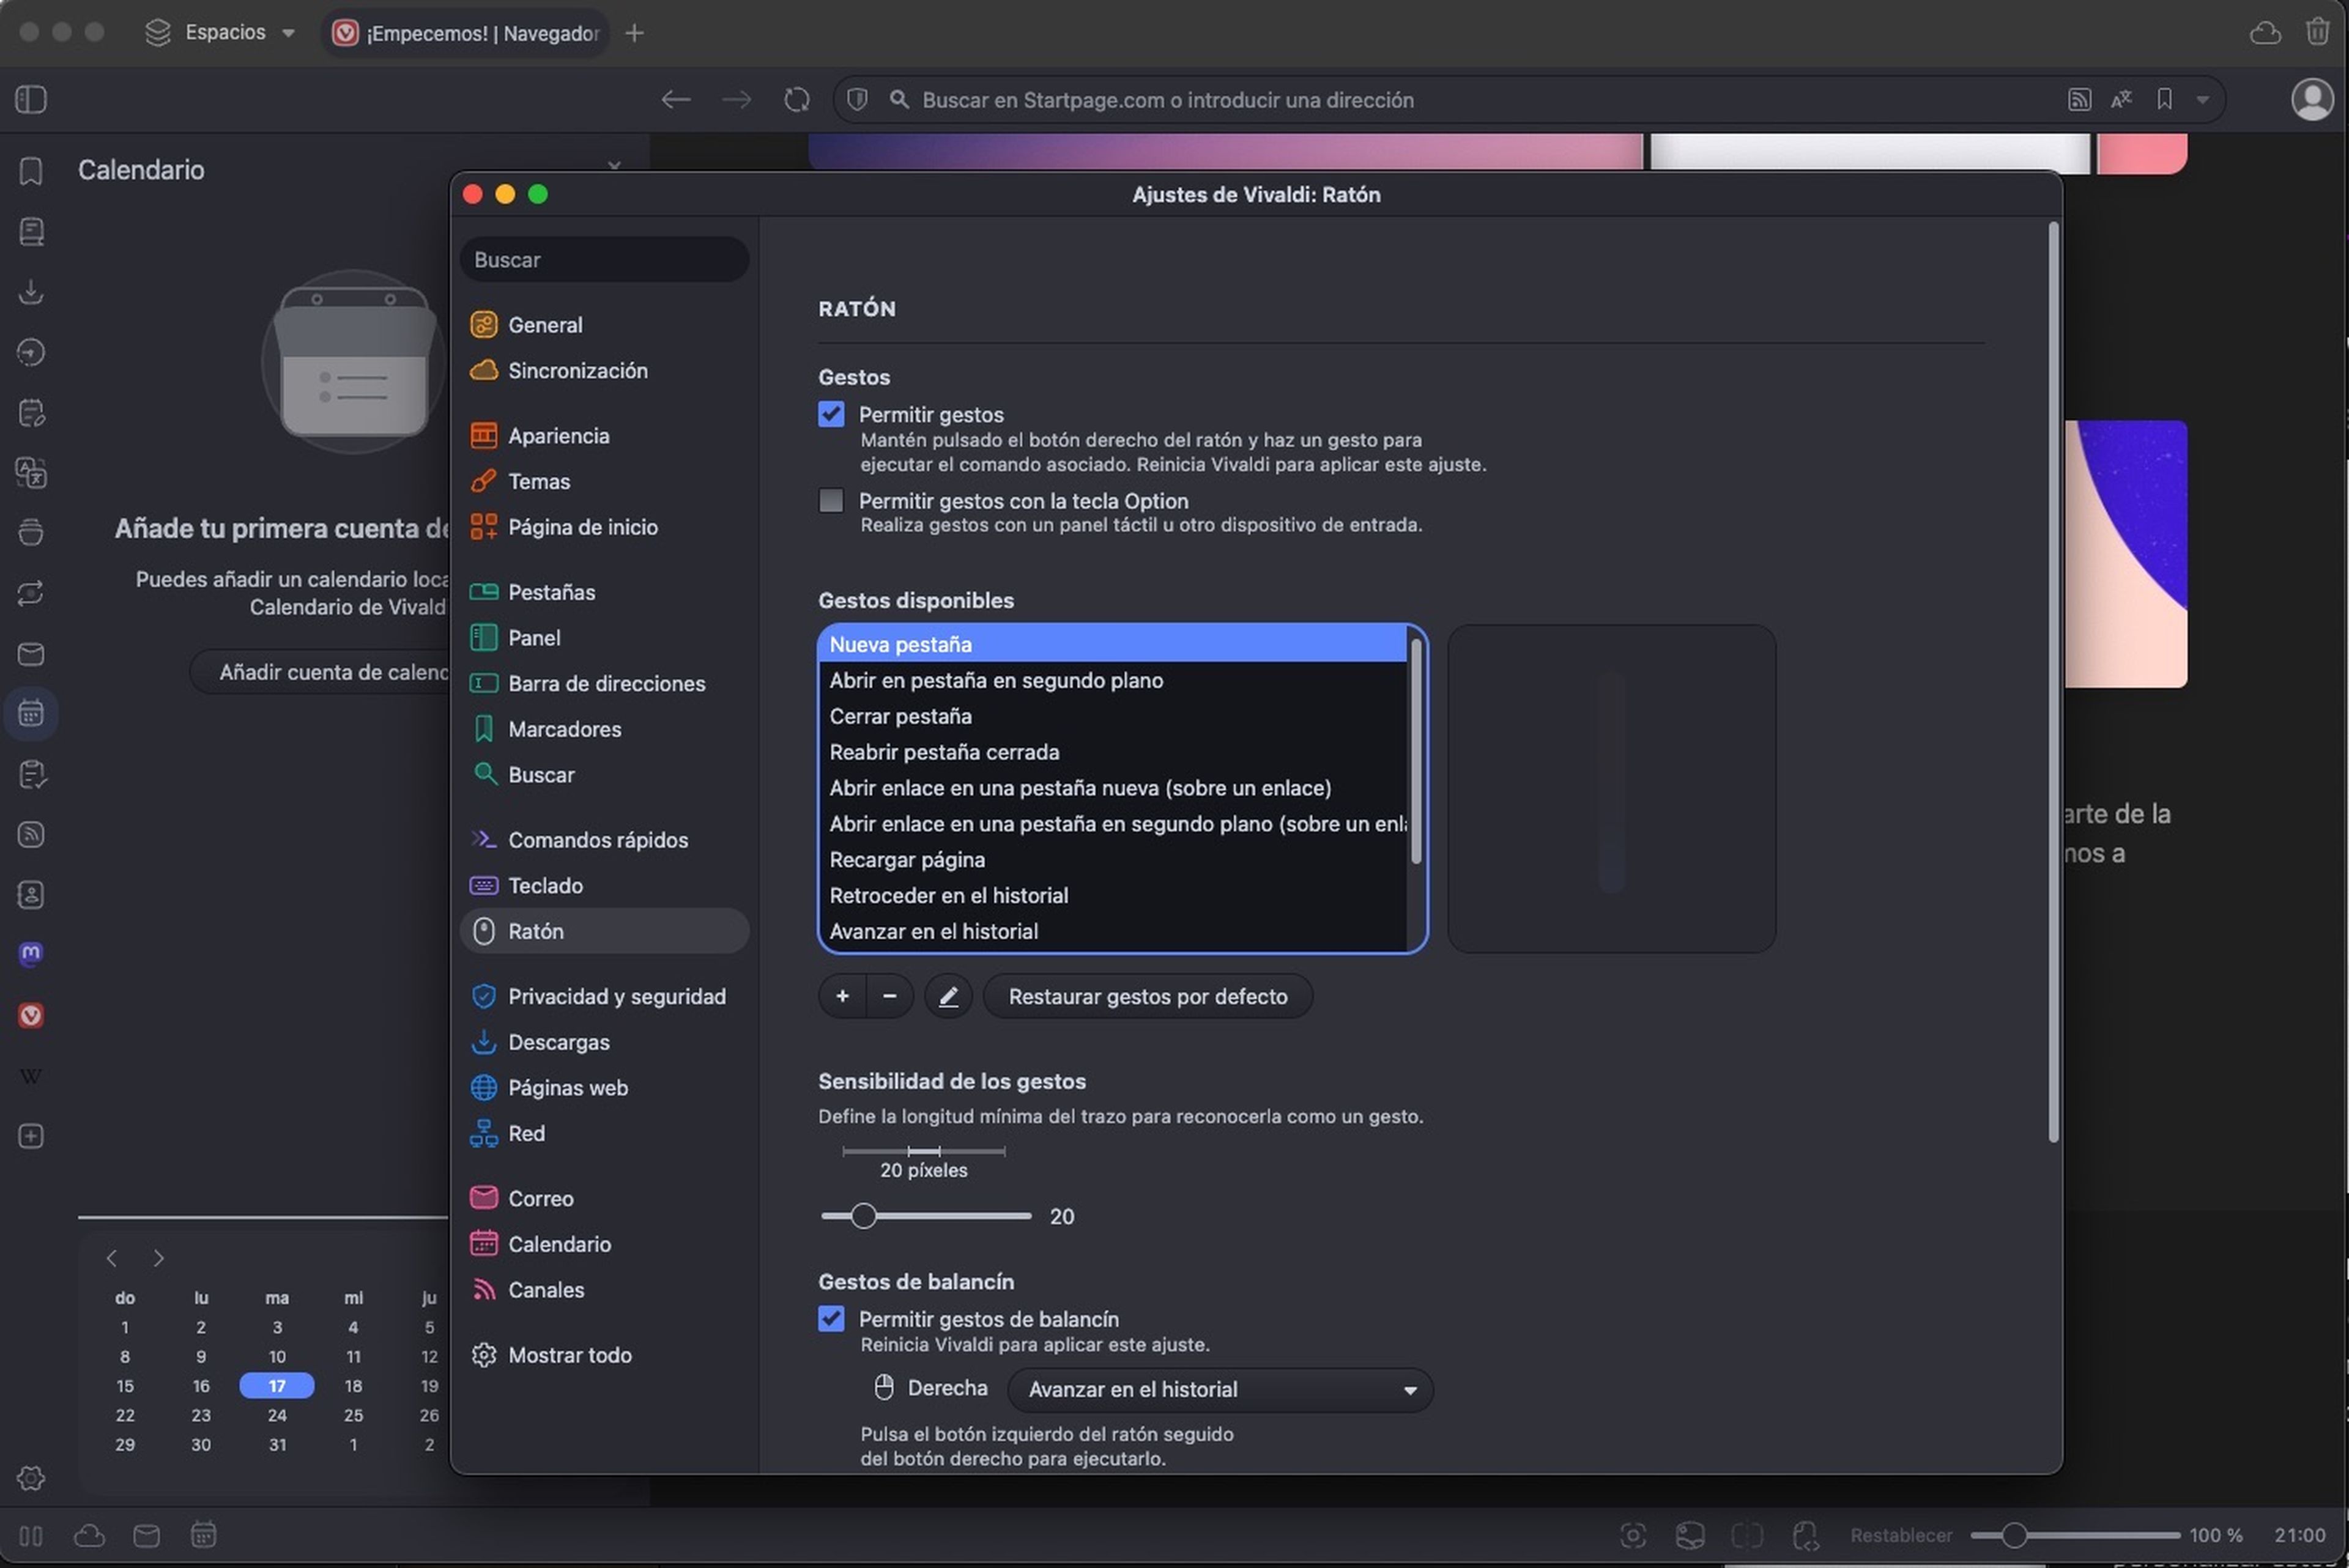Reload the current page
2349x1568 pixels.
(797, 100)
